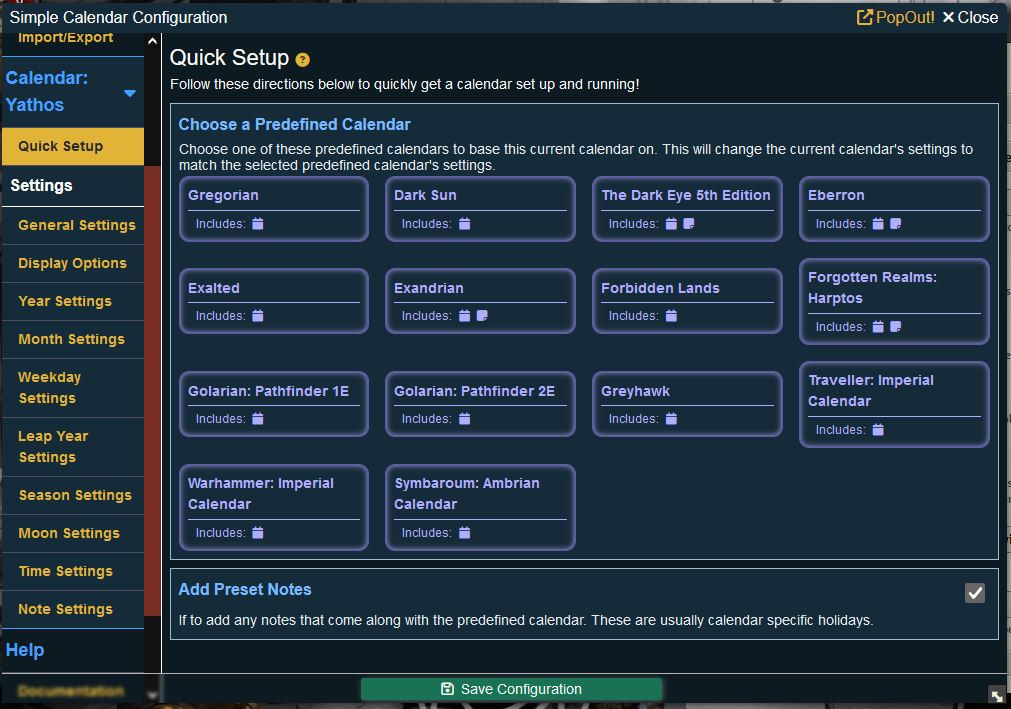This screenshot has height=709, width=1011.
Task: Open Time Settings section
Action: pos(73,571)
